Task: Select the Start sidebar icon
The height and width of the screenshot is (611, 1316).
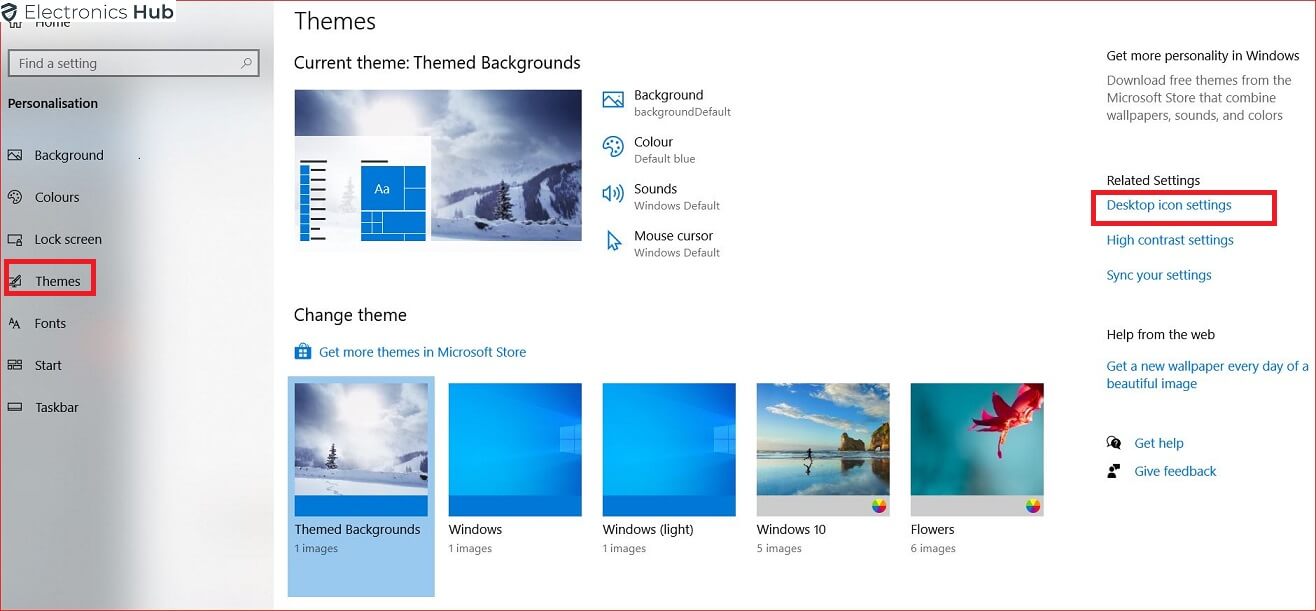Action: 18,365
